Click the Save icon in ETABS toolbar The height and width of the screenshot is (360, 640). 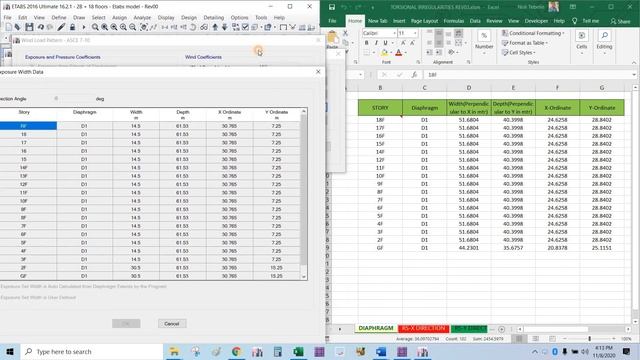point(29,27)
